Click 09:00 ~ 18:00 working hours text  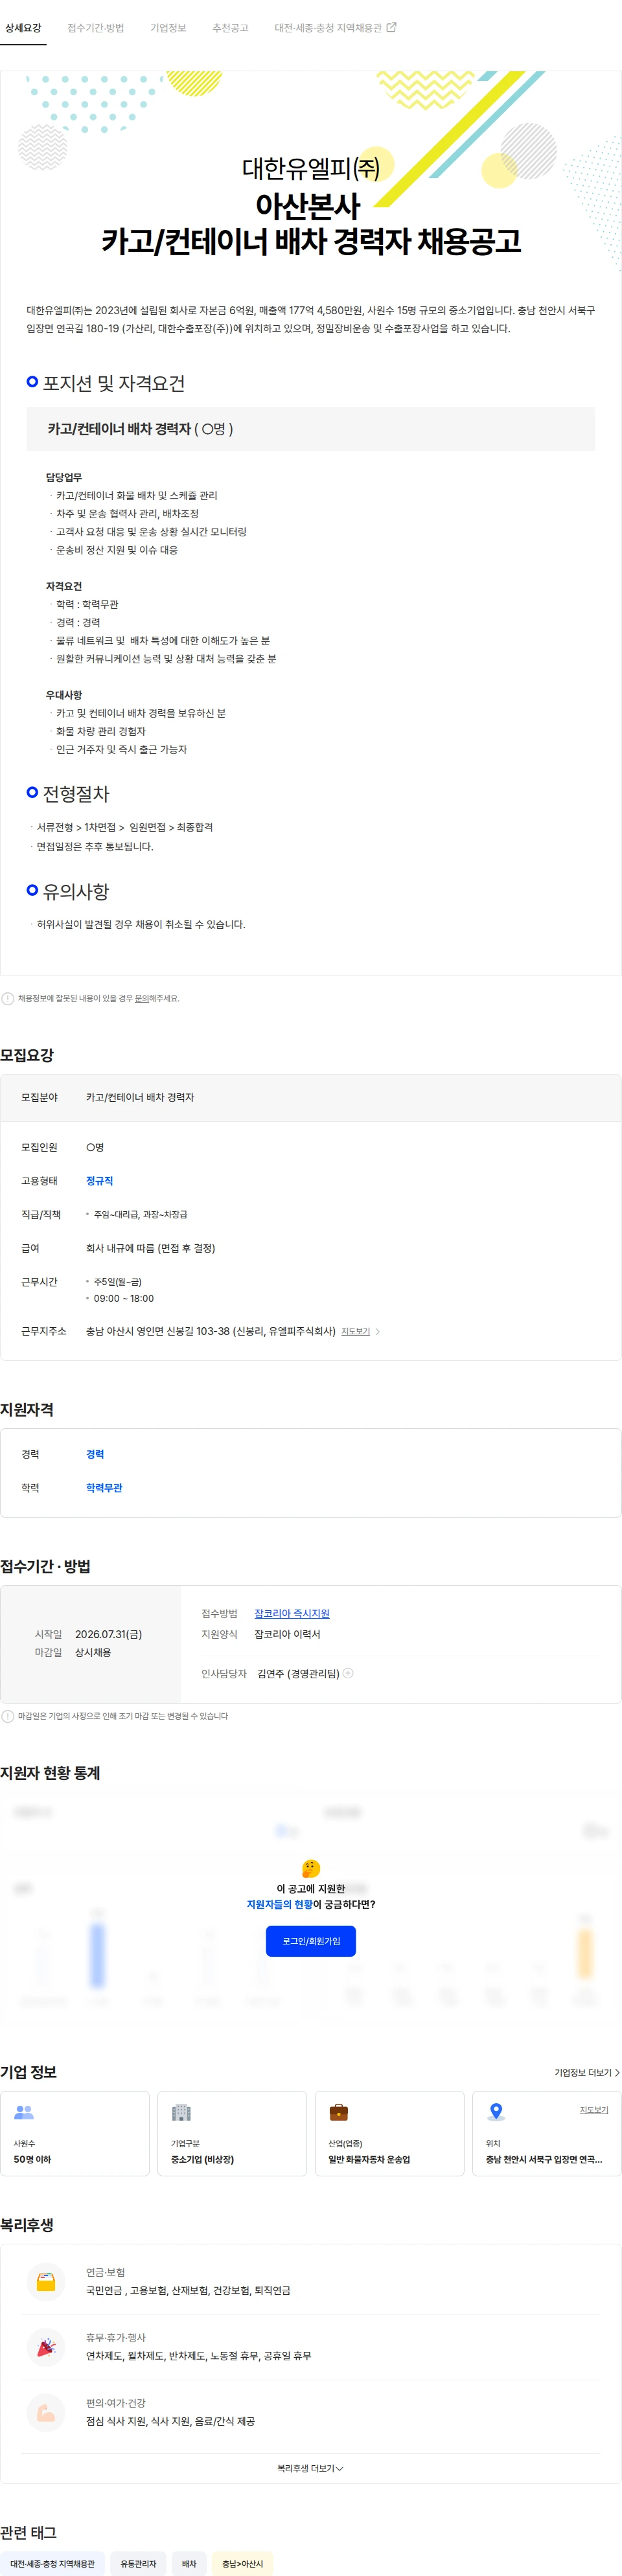(x=124, y=1298)
